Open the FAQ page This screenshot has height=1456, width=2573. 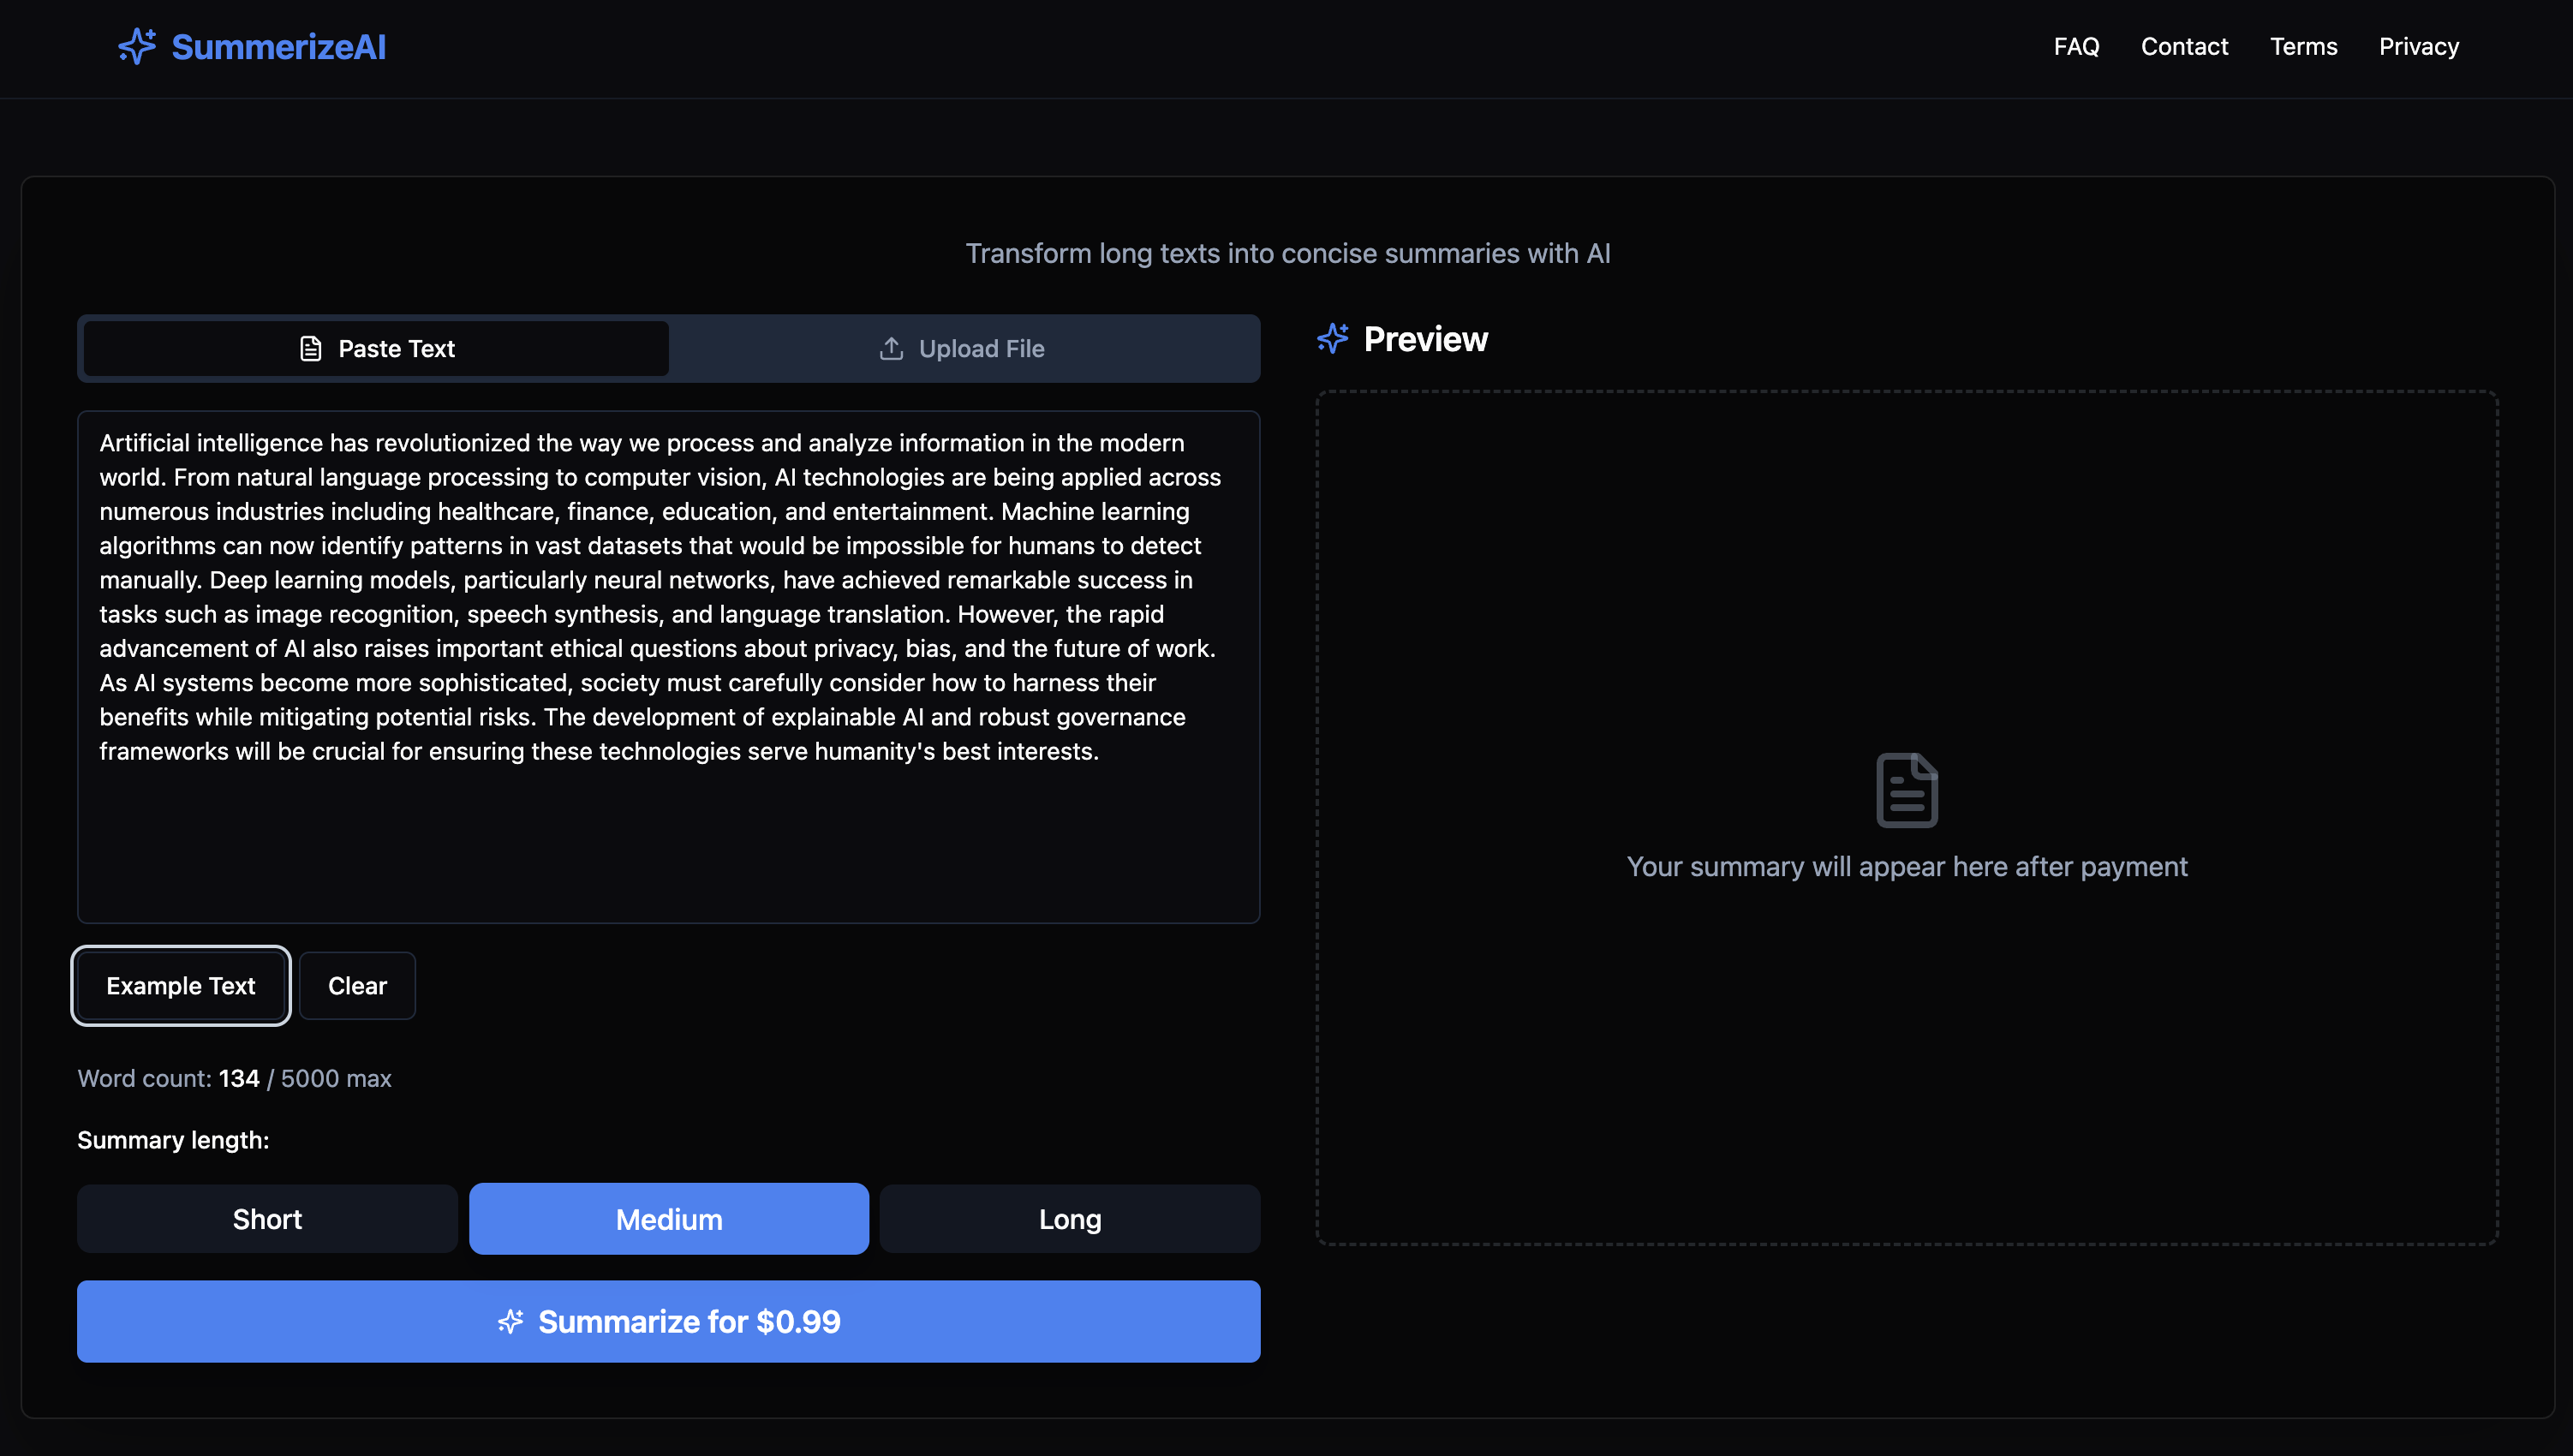[x=2076, y=47]
